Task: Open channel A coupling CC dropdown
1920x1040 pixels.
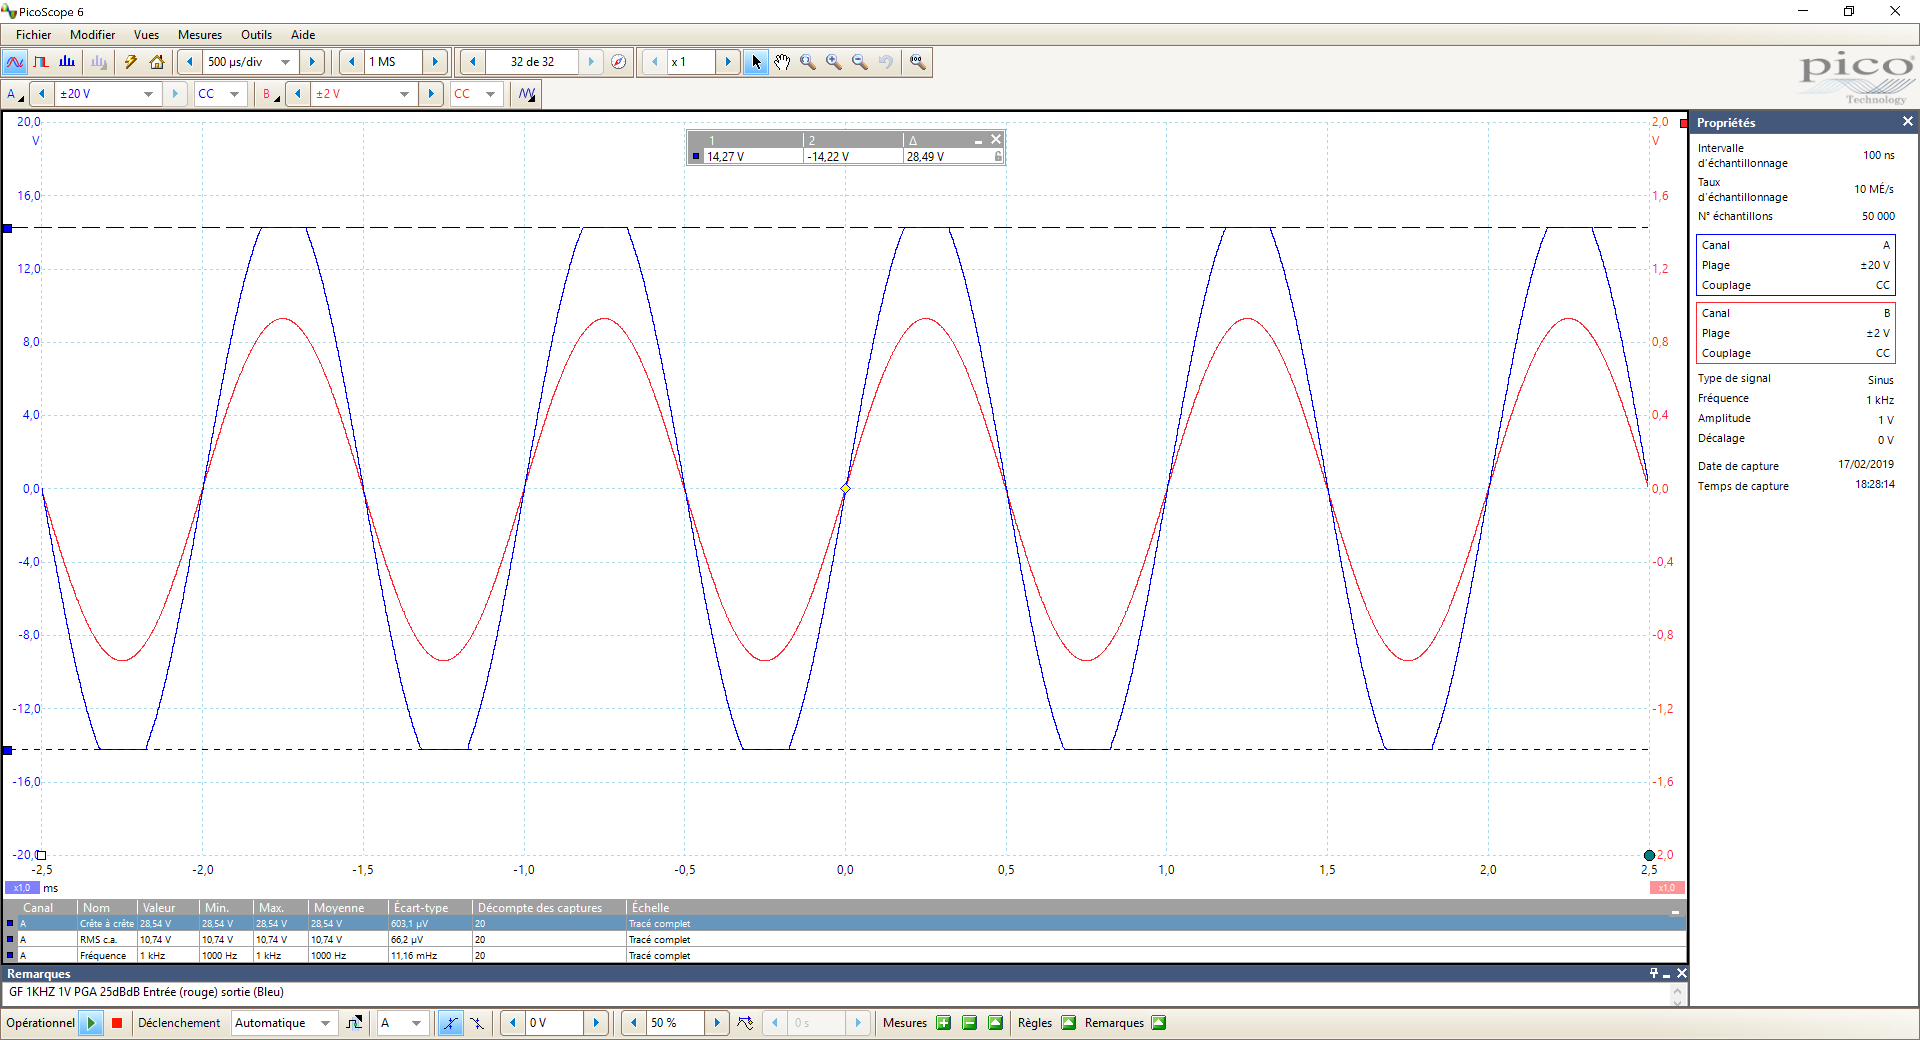Action: point(235,94)
